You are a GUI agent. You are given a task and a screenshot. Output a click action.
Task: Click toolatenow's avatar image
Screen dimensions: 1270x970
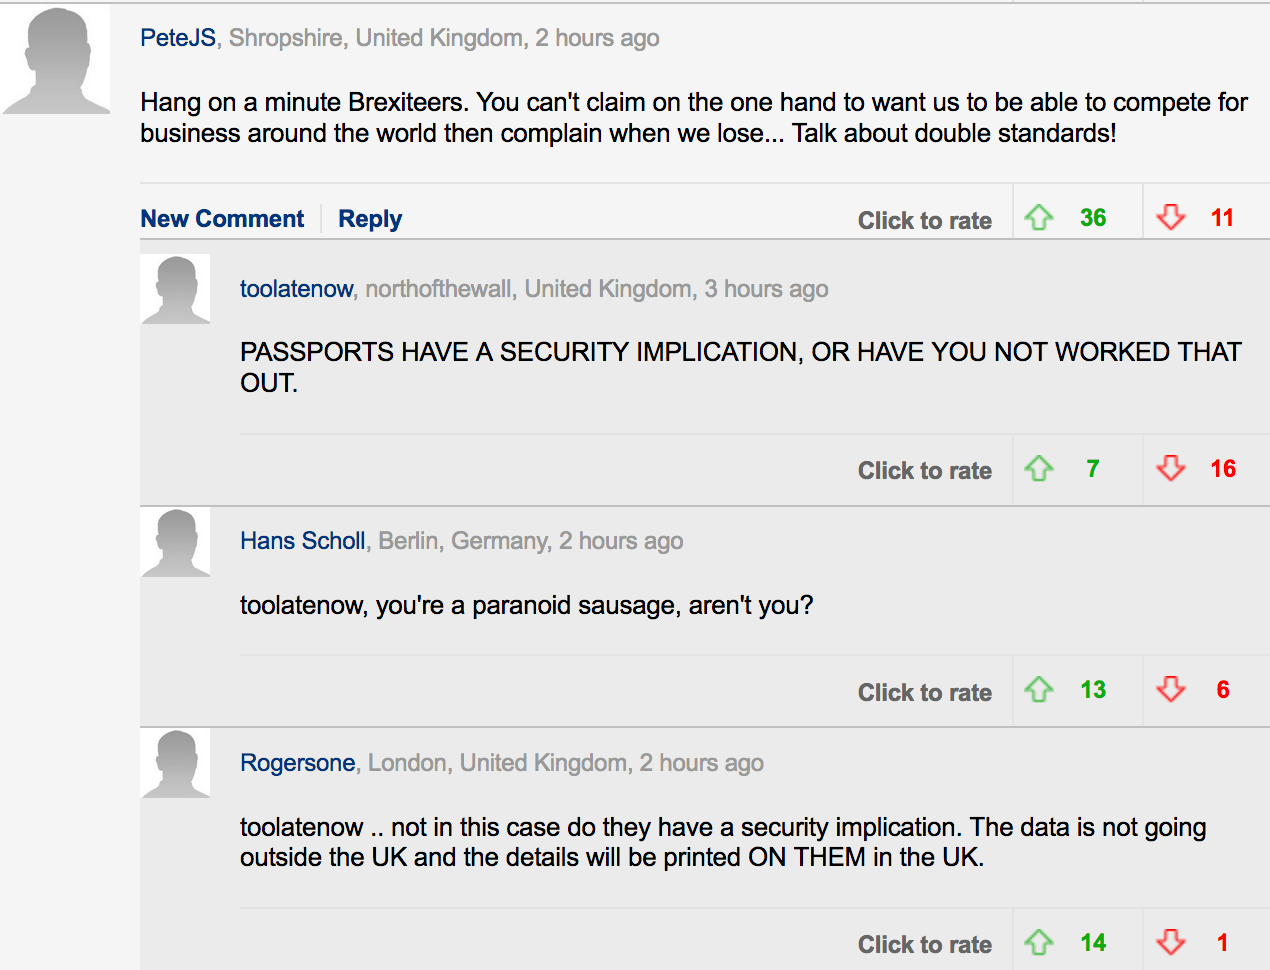(176, 289)
